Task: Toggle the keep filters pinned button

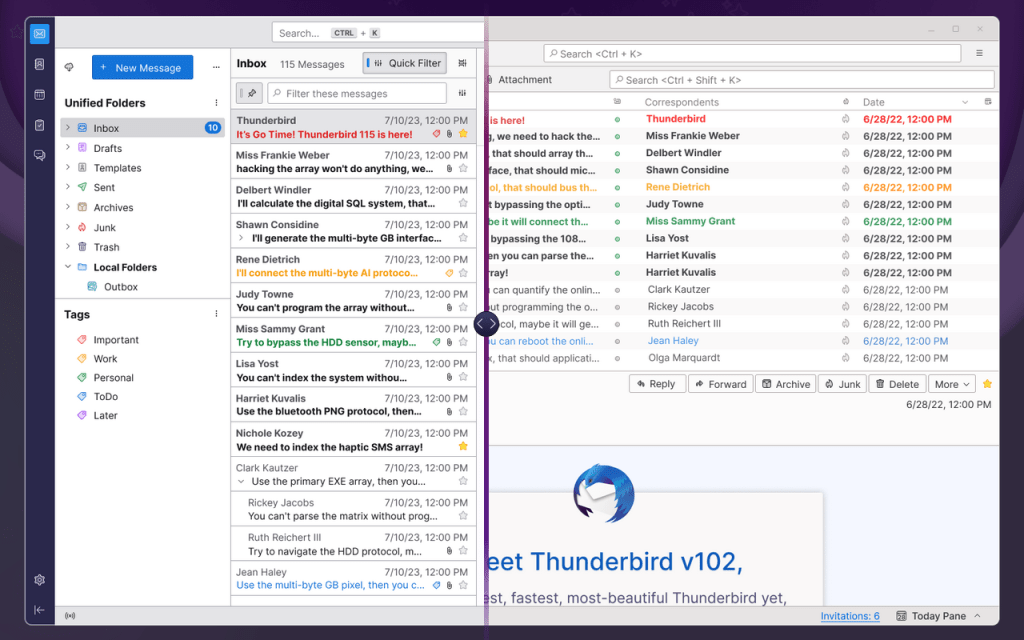Action: (x=251, y=93)
